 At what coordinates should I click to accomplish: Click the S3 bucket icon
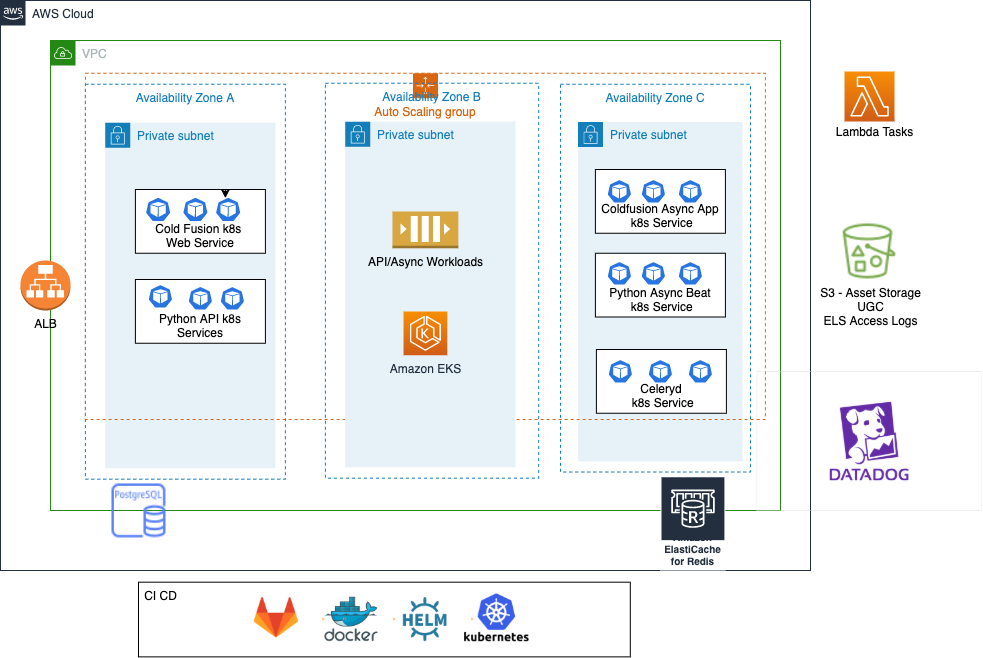coord(868,251)
